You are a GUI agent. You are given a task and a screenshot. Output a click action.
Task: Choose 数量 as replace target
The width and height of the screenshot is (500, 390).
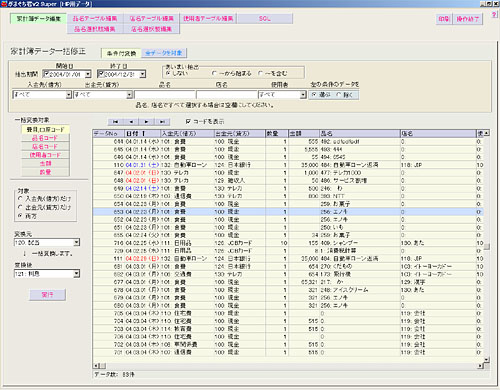tap(45, 172)
